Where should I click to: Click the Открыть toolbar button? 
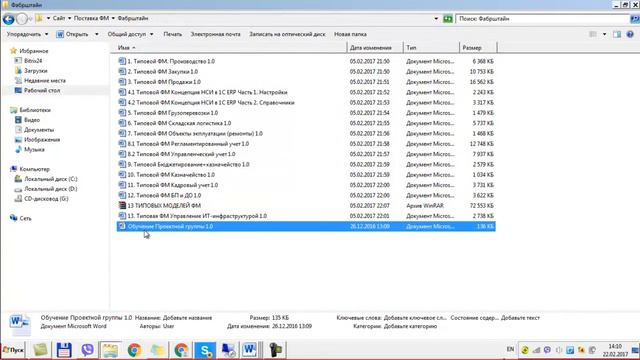pos(73,34)
